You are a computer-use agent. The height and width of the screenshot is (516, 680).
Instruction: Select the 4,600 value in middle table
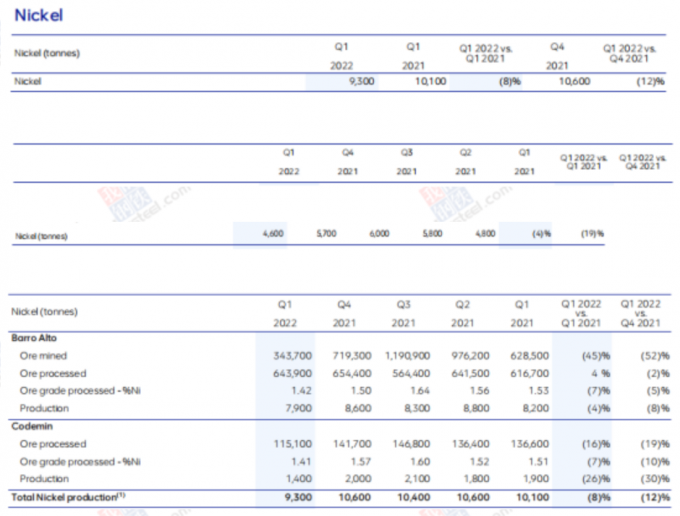click(x=274, y=233)
